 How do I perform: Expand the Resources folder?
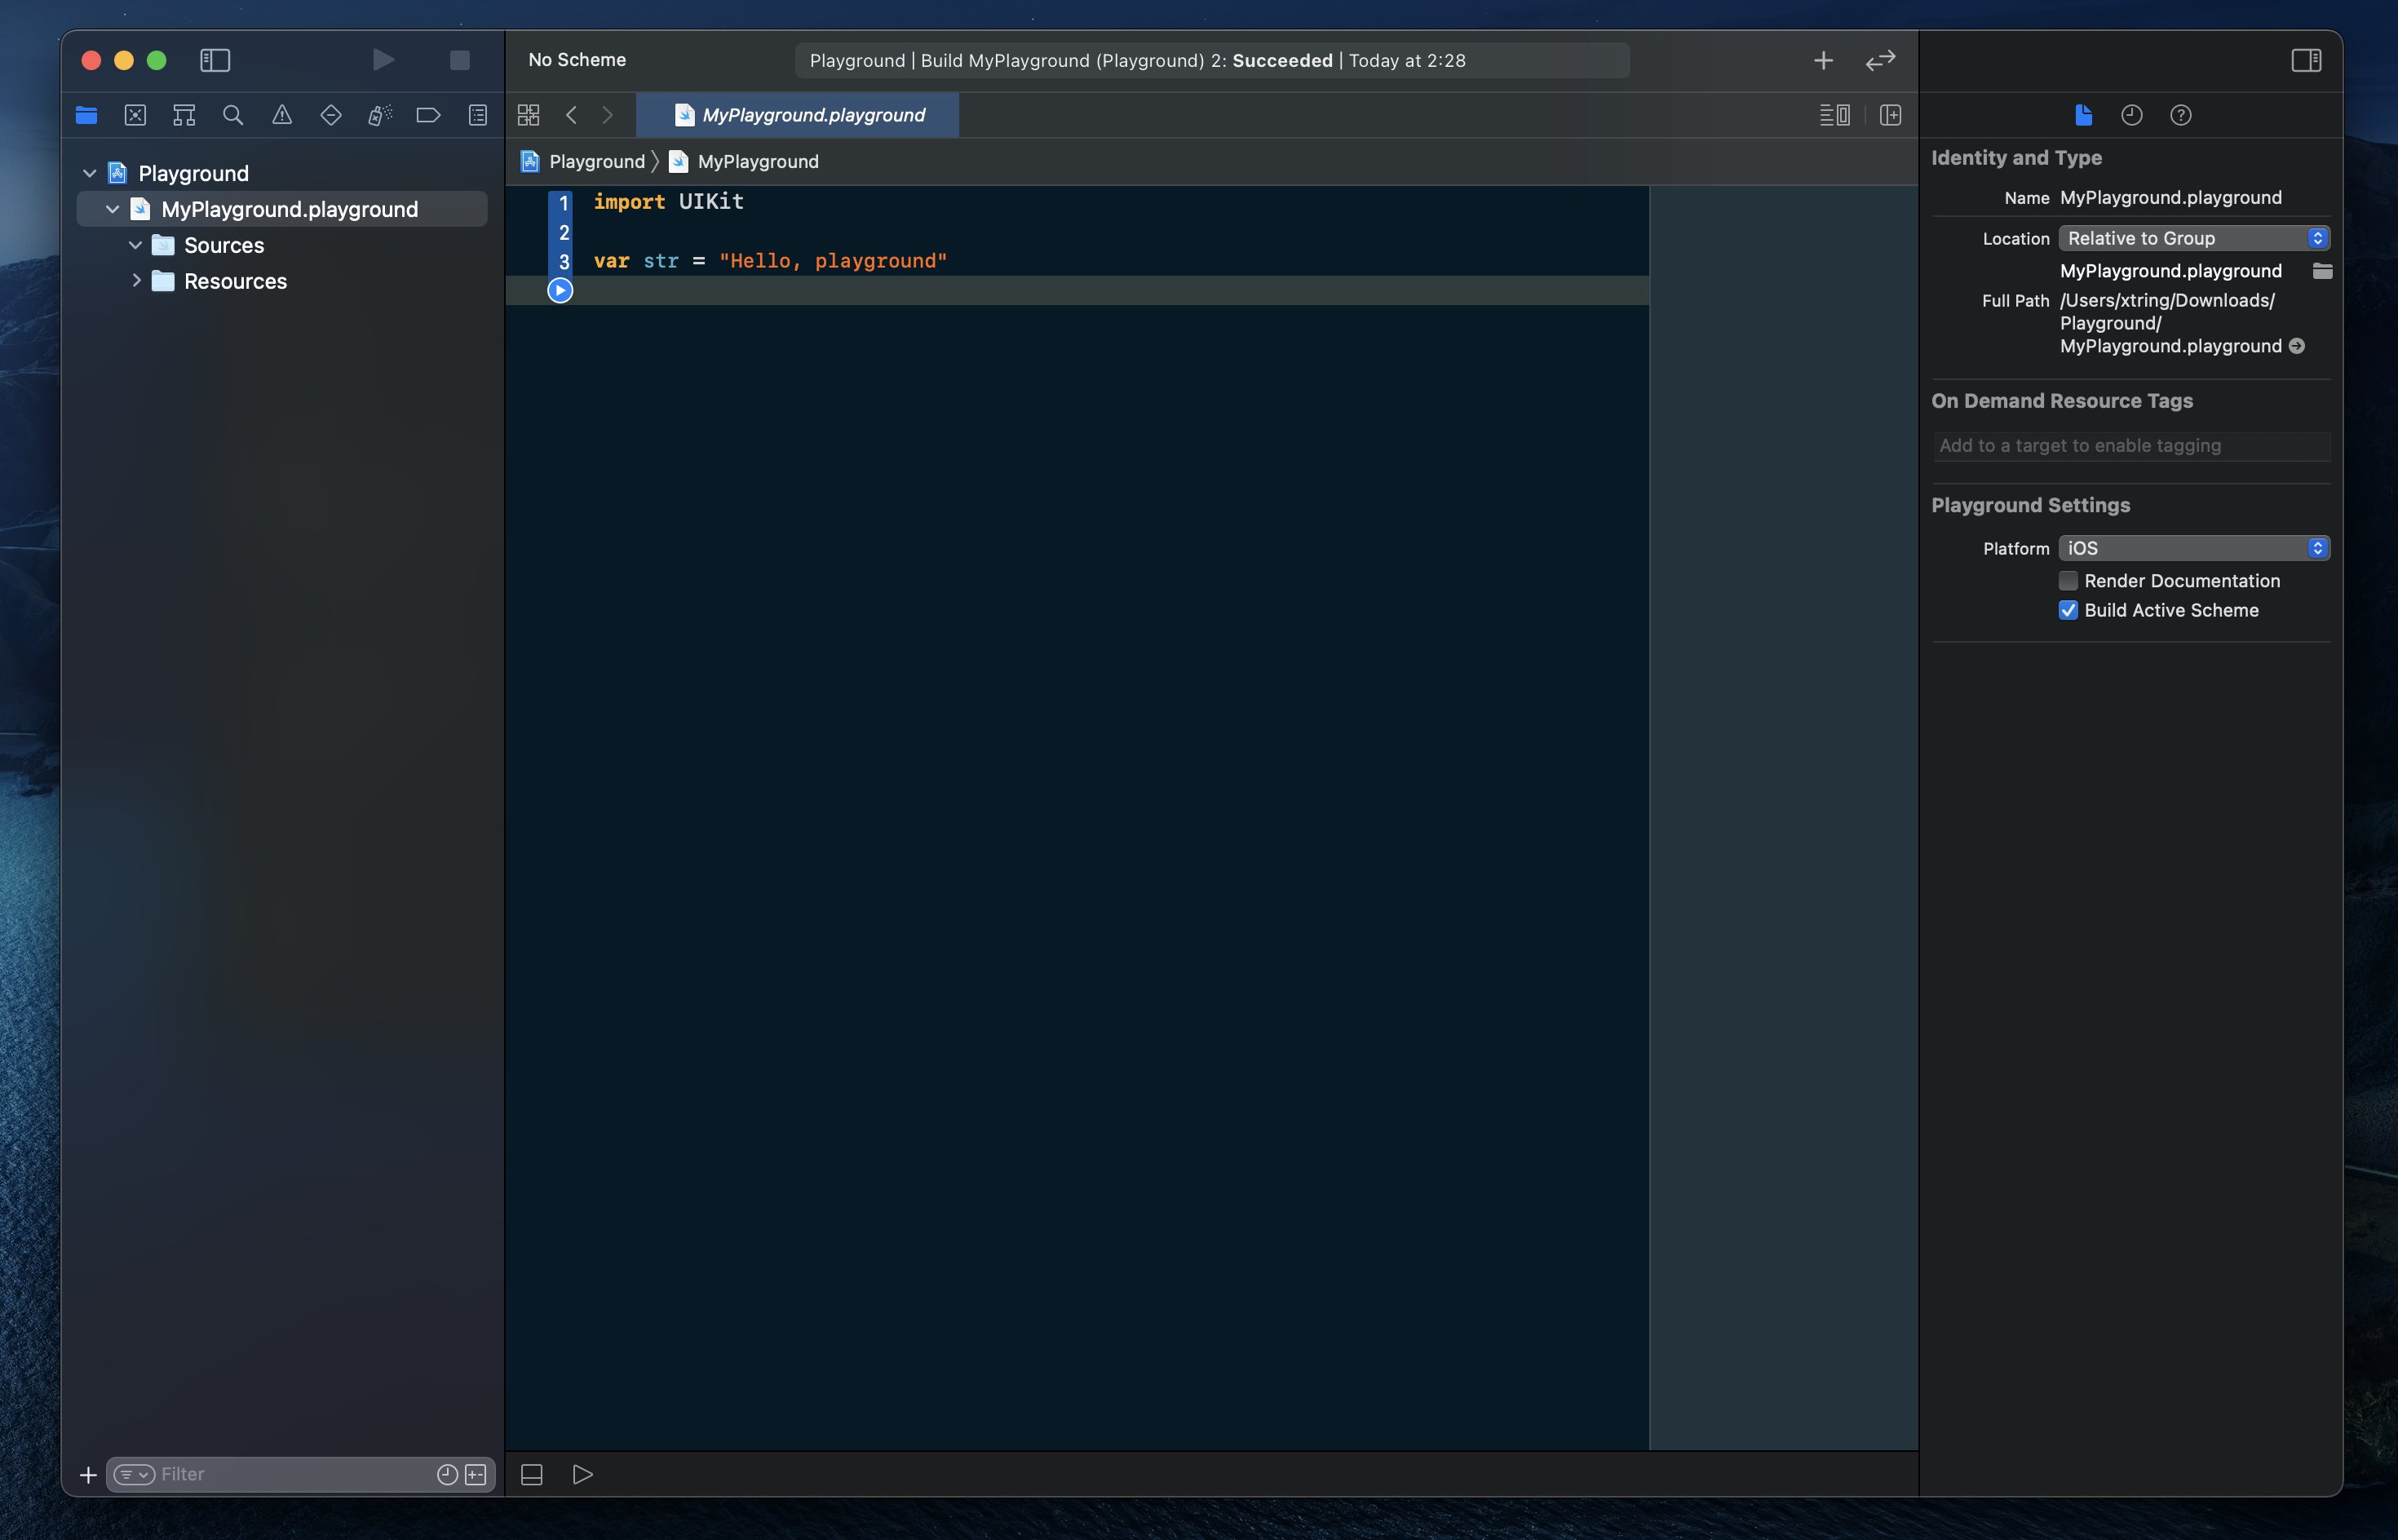point(136,281)
